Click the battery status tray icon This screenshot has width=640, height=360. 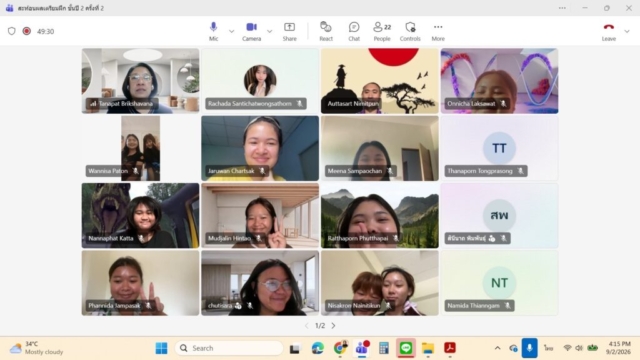click(593, 348)
